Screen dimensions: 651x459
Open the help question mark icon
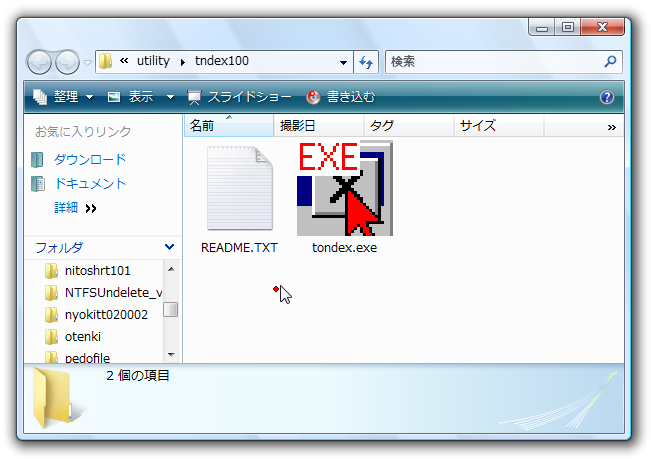[607, 97]
